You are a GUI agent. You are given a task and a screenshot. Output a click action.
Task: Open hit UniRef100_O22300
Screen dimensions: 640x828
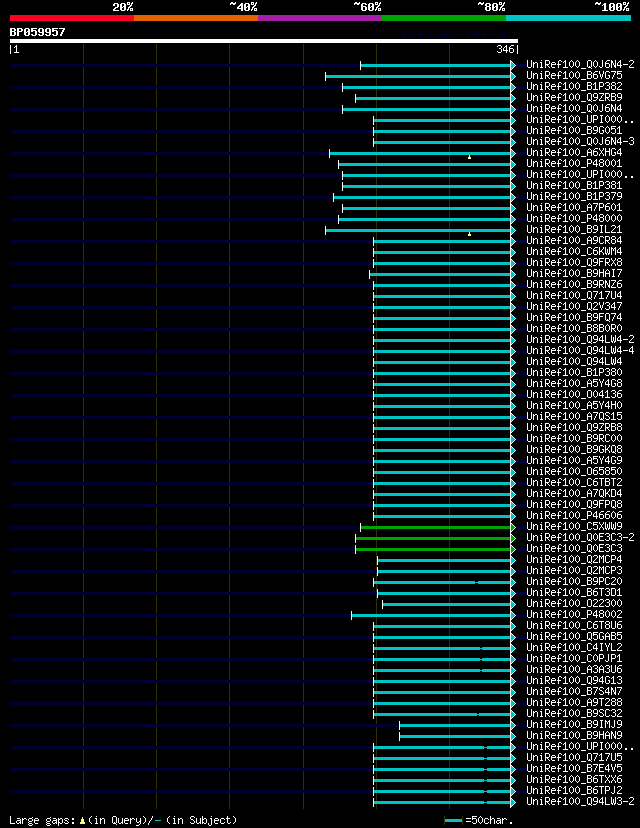click(x=575, y=604)
